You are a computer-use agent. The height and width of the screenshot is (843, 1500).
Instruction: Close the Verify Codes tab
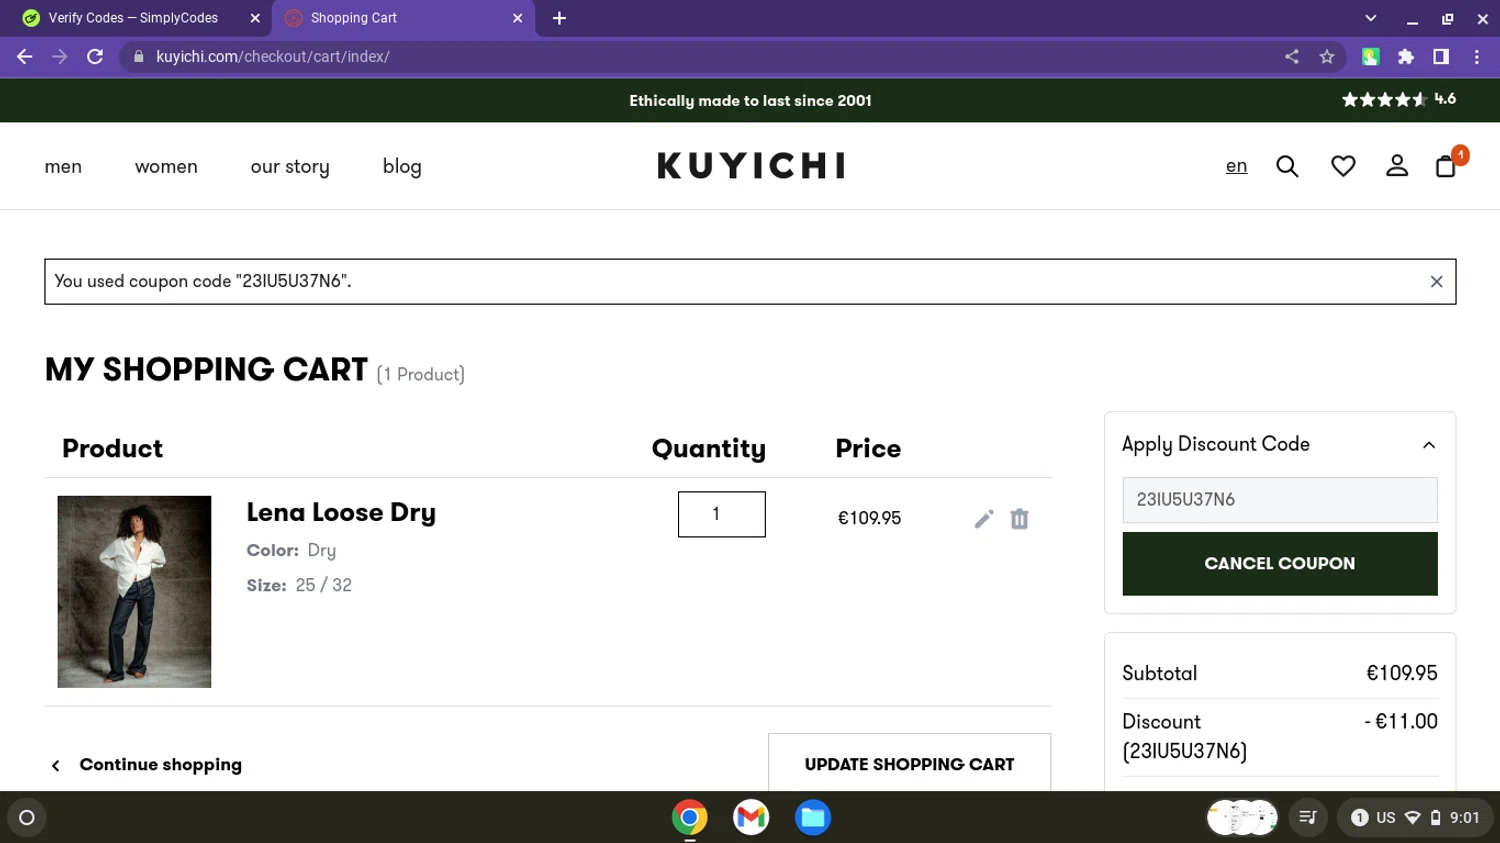[255, 18]
